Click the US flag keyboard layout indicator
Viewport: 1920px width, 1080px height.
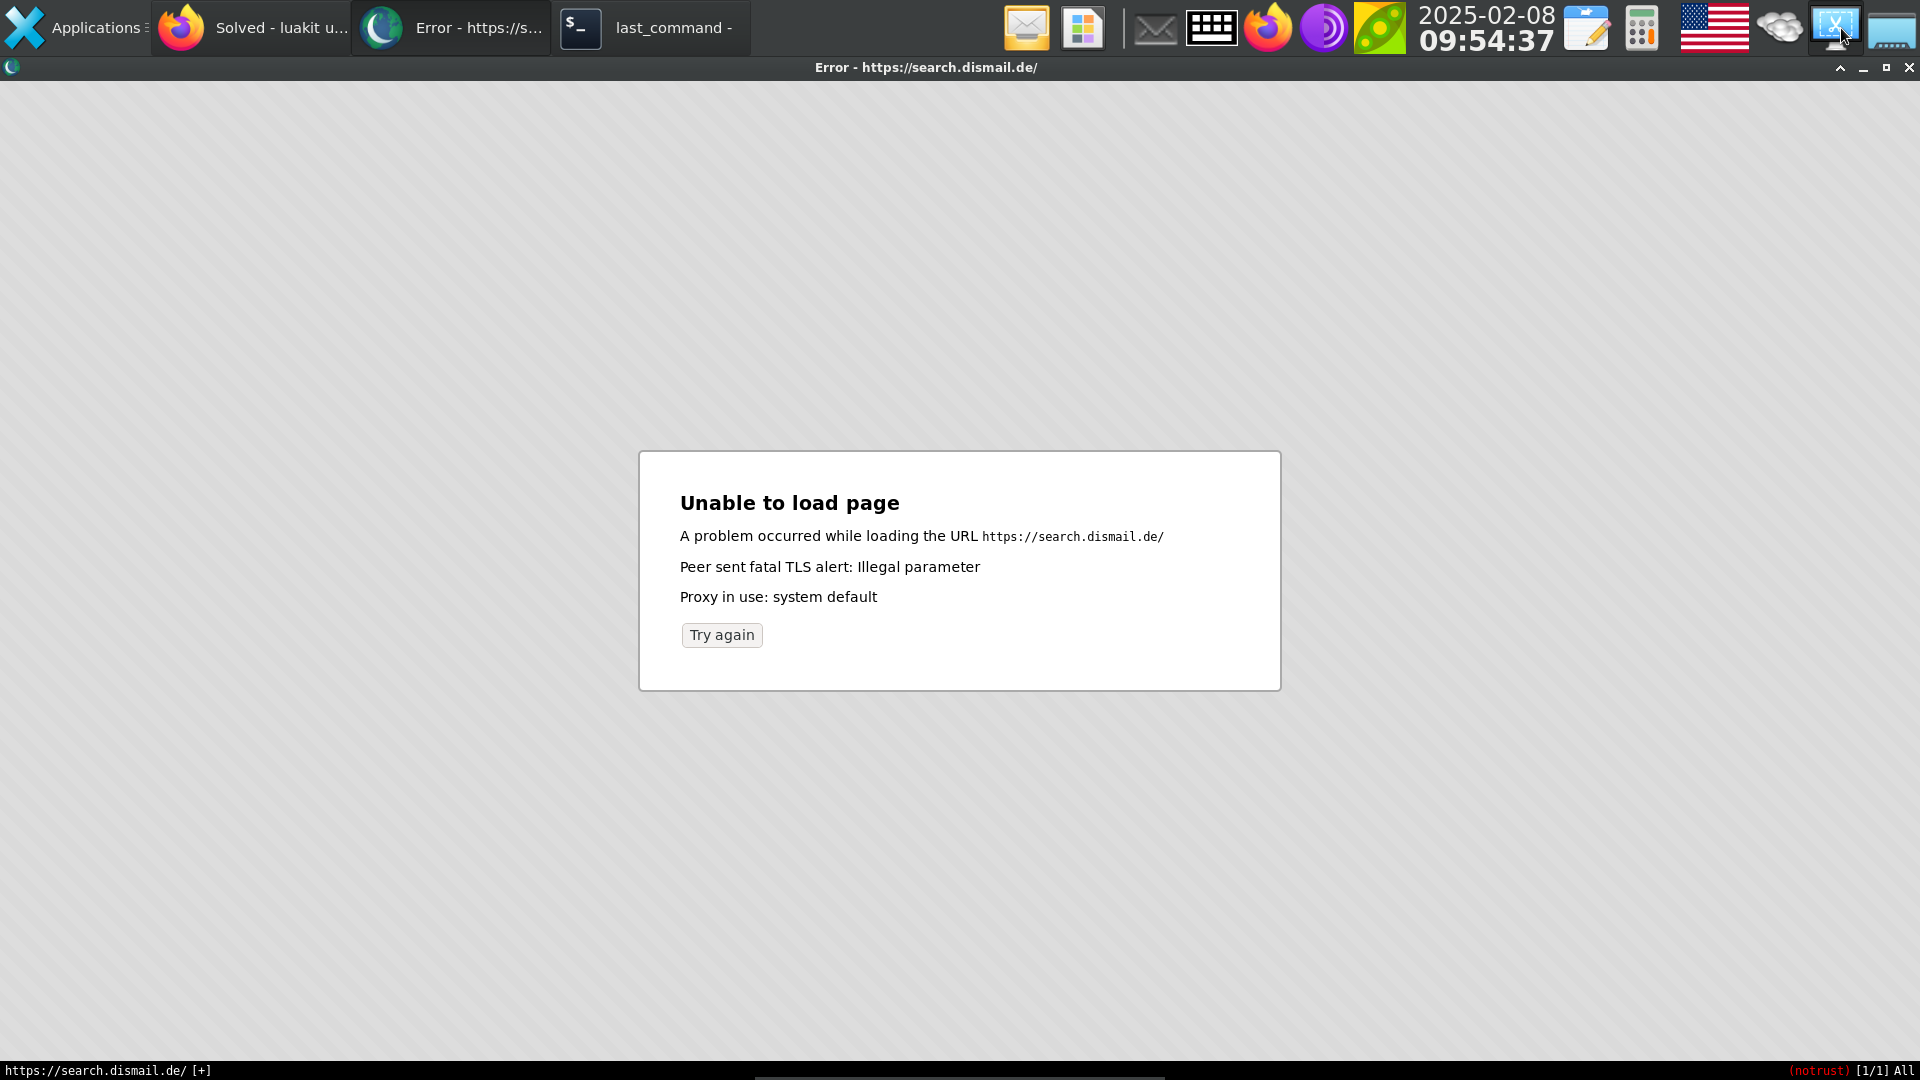coord(1714,28)
